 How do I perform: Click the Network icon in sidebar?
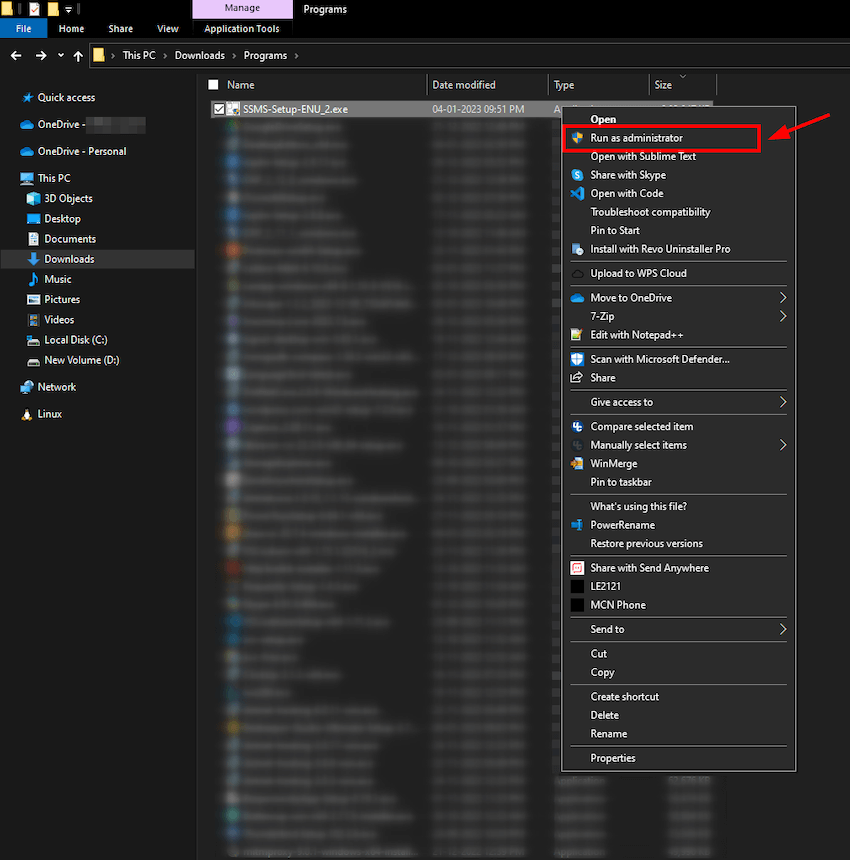click(26, 387)
